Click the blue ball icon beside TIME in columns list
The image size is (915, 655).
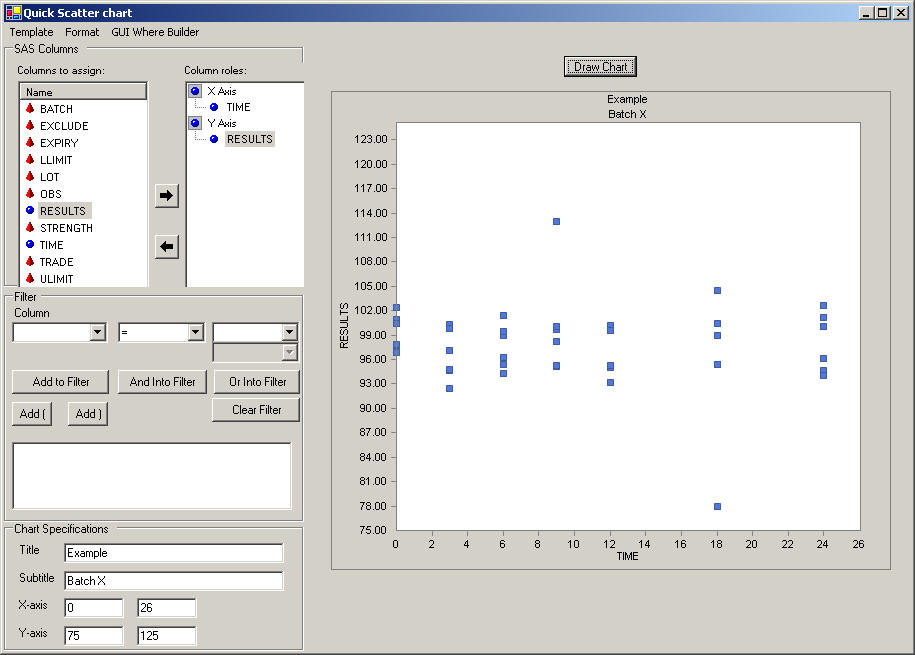coord(30,244)
